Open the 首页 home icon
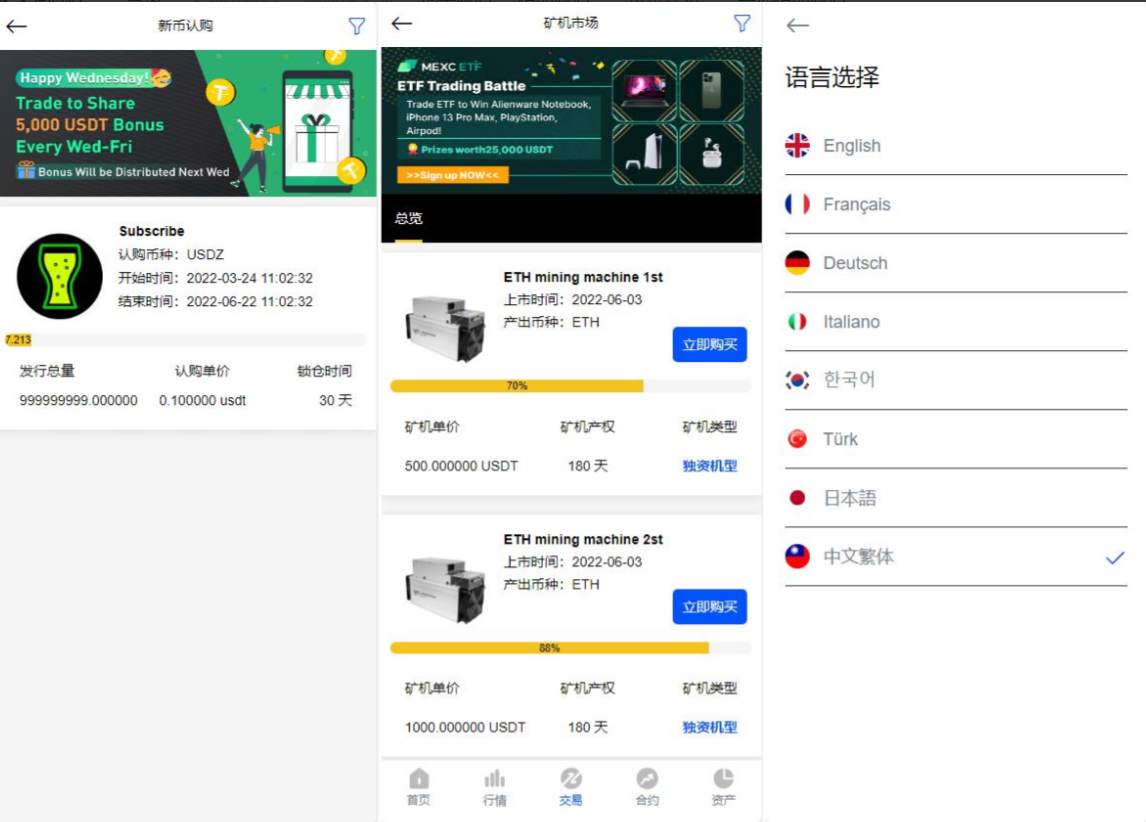The height and width of the screenshot is (822, 1146). (x=418, y=787)
